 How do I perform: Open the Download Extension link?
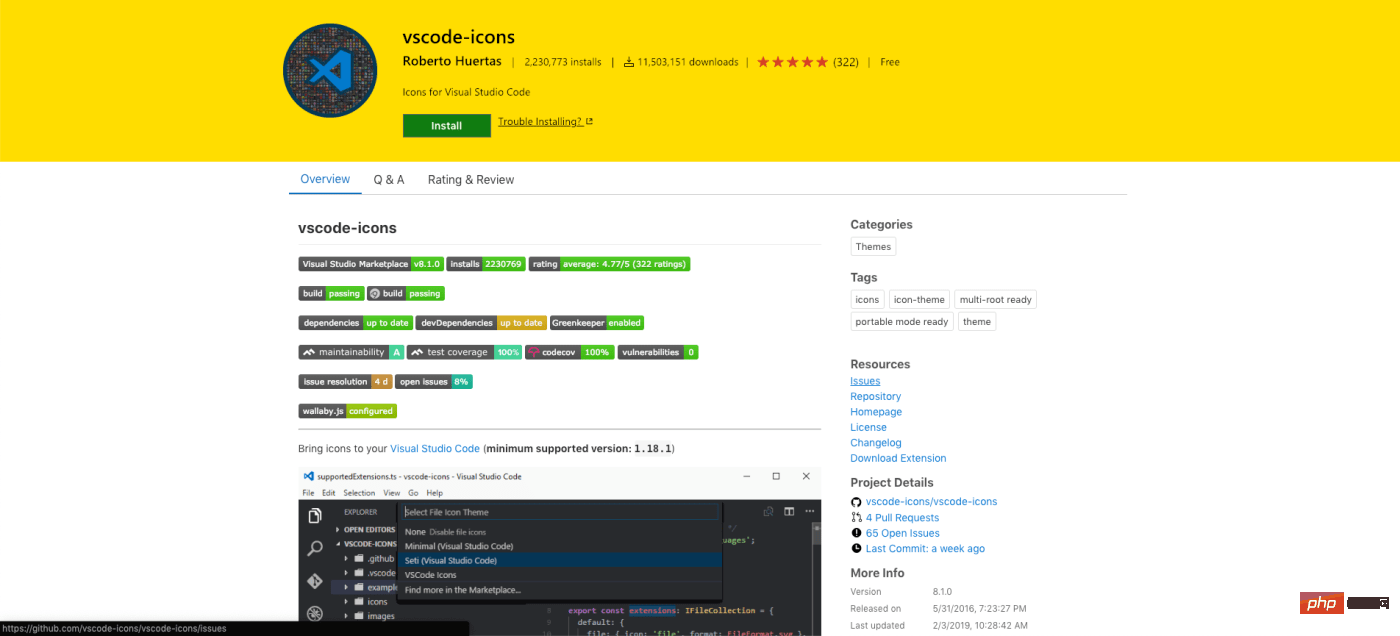point(898,458)
